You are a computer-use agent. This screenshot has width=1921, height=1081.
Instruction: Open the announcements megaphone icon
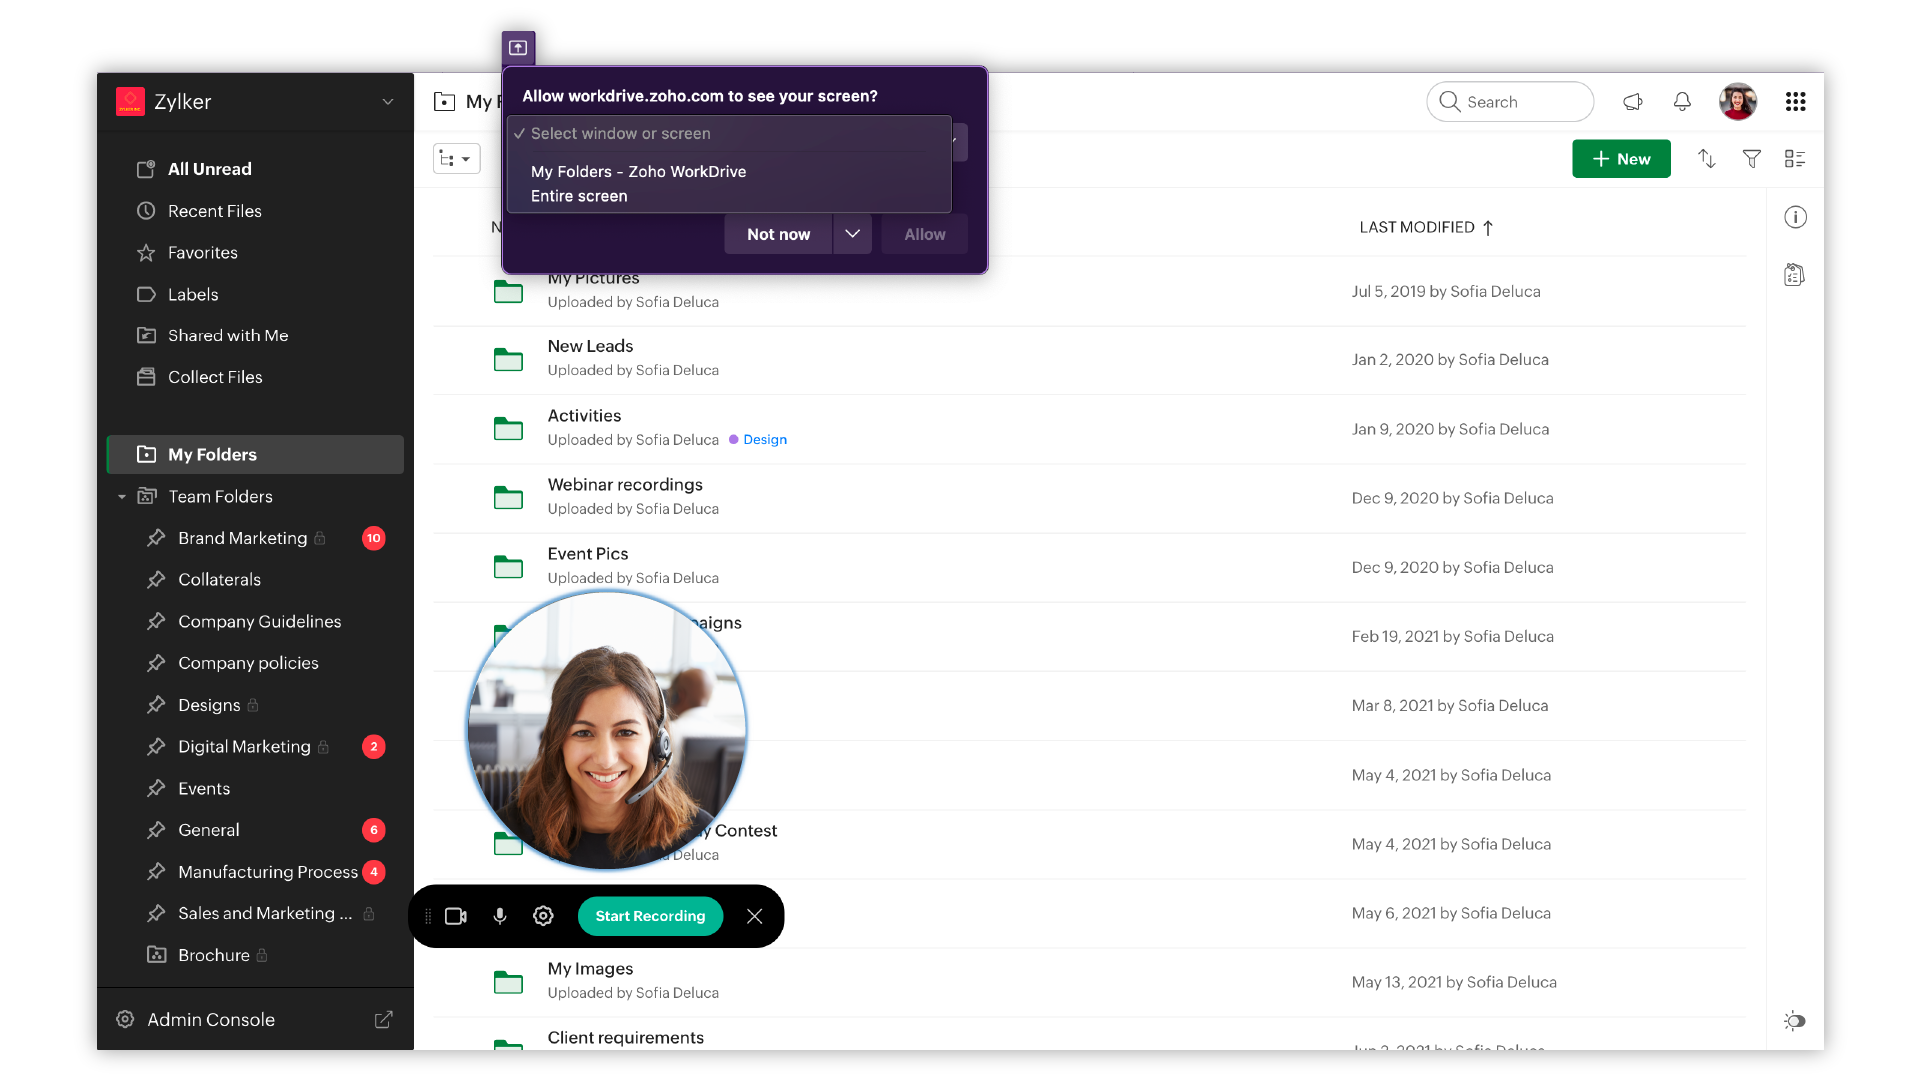1633,102
